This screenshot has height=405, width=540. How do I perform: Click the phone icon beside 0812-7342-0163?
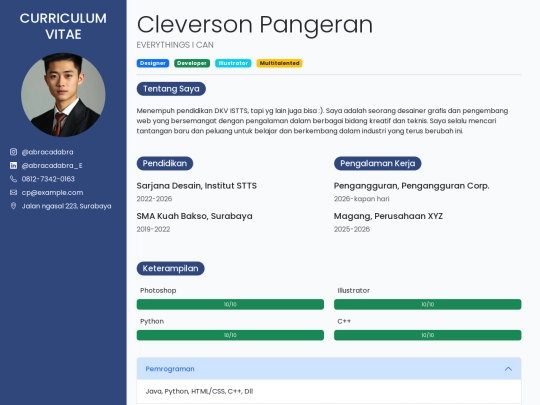click(x=13, y=179)
